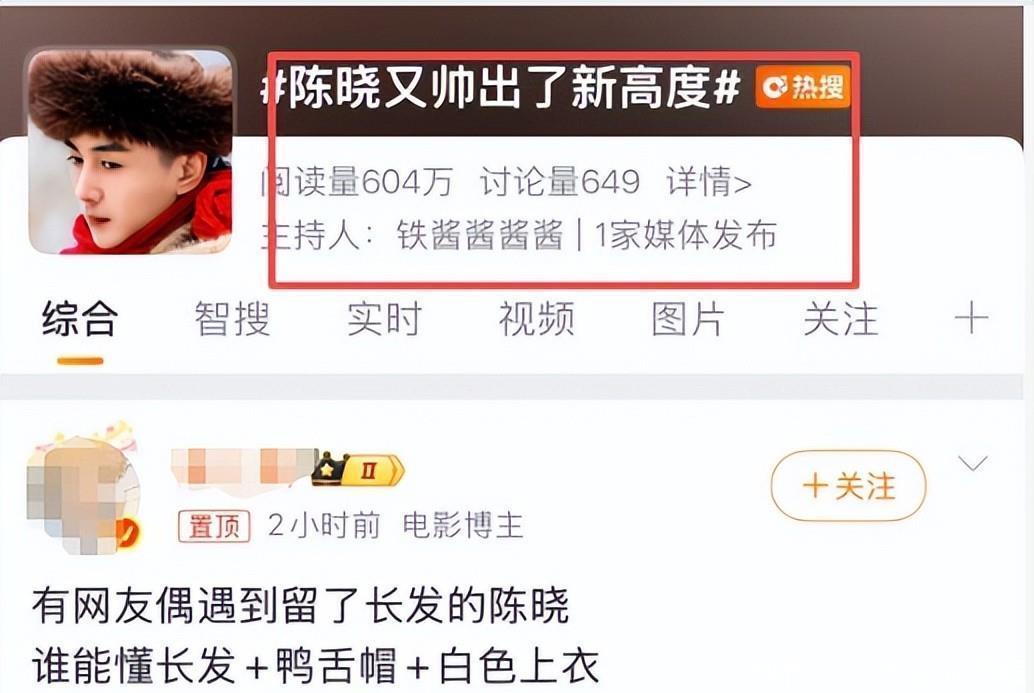The image size is (1034, 693).
Task: Tap the topic avatar thumbnail with fur hat
Action: 130,151
